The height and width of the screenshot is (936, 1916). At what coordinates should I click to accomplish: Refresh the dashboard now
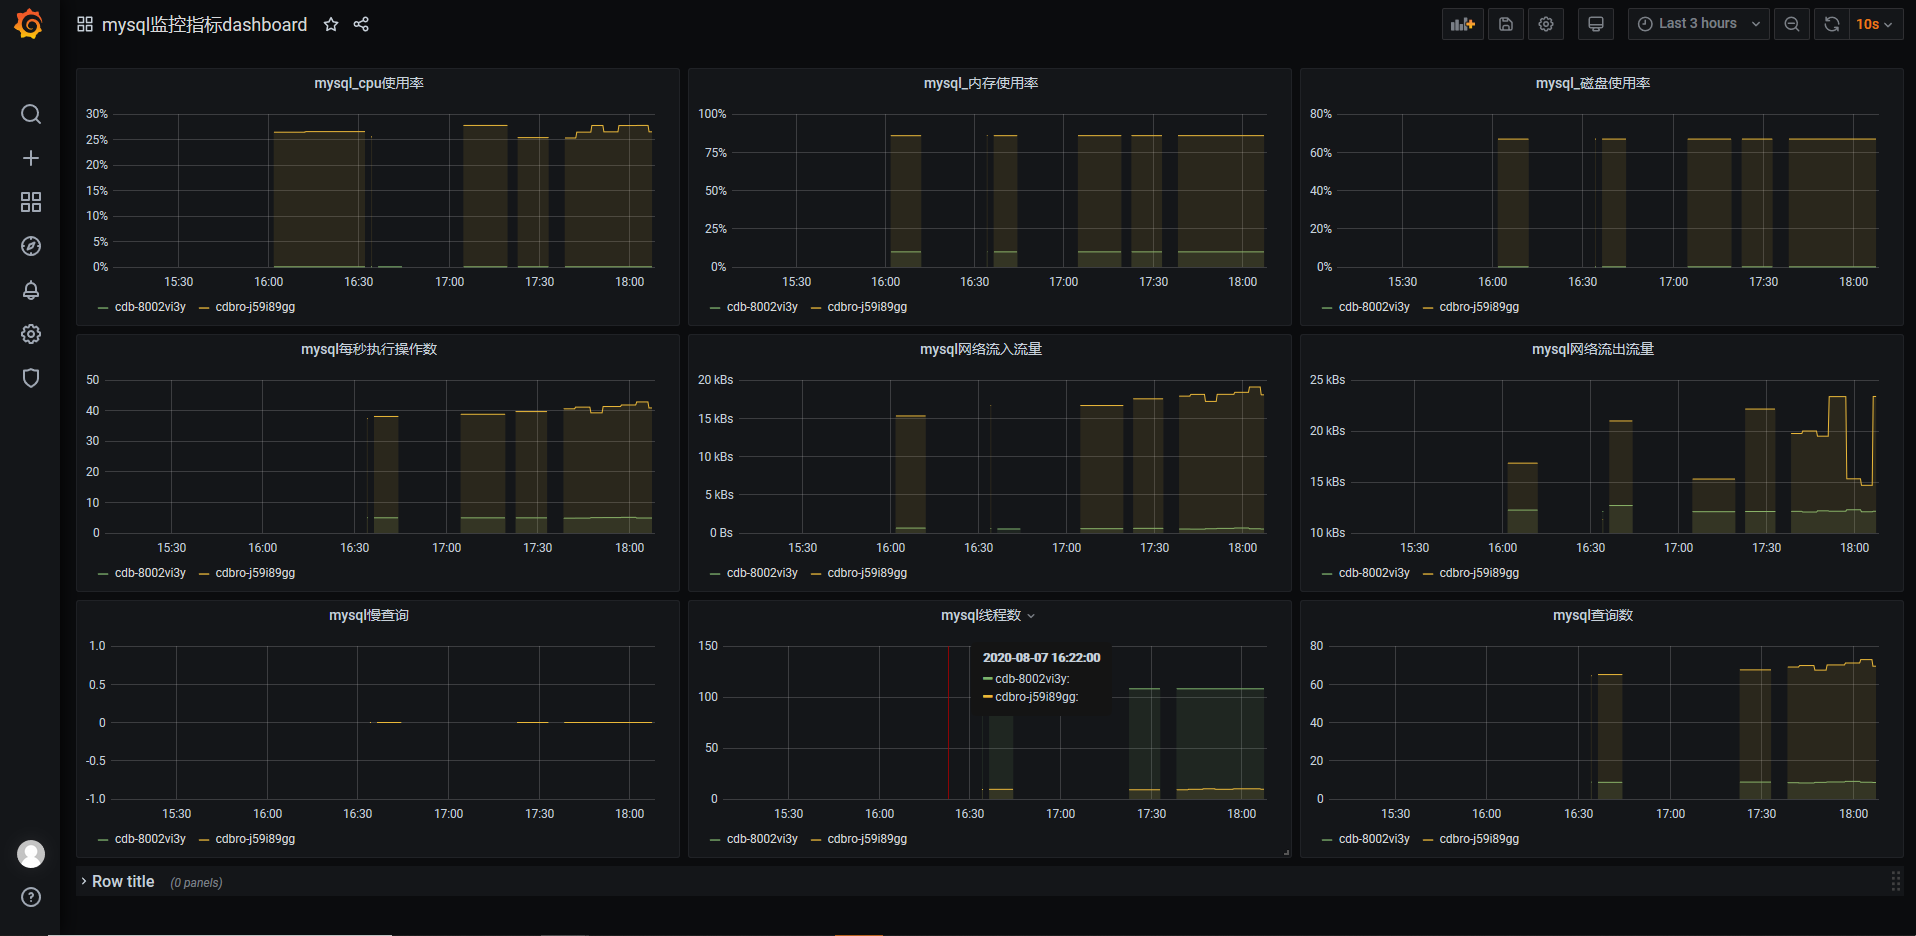pos(1832,24)
